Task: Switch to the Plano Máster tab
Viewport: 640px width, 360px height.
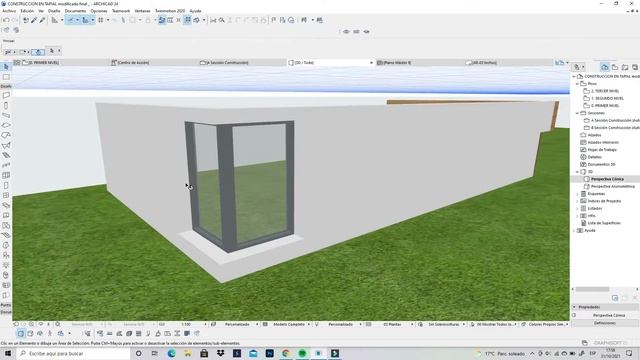Action: coord(419,63)
